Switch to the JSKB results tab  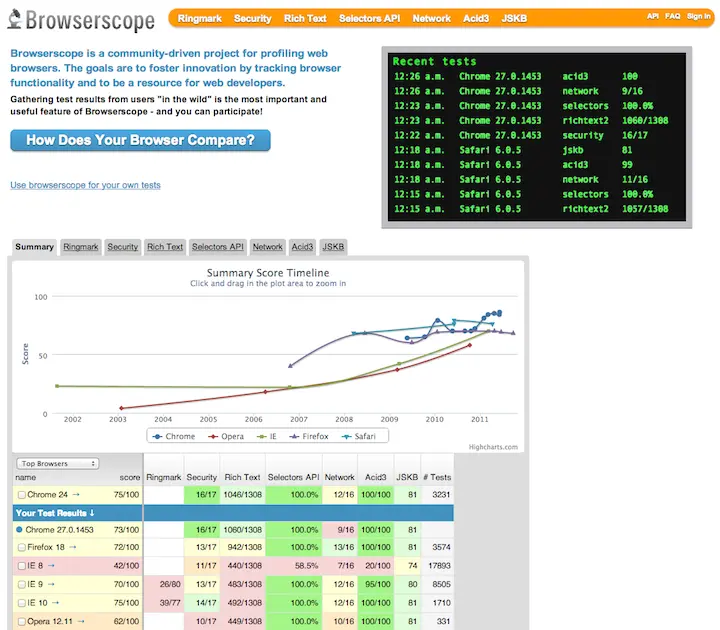333,247
